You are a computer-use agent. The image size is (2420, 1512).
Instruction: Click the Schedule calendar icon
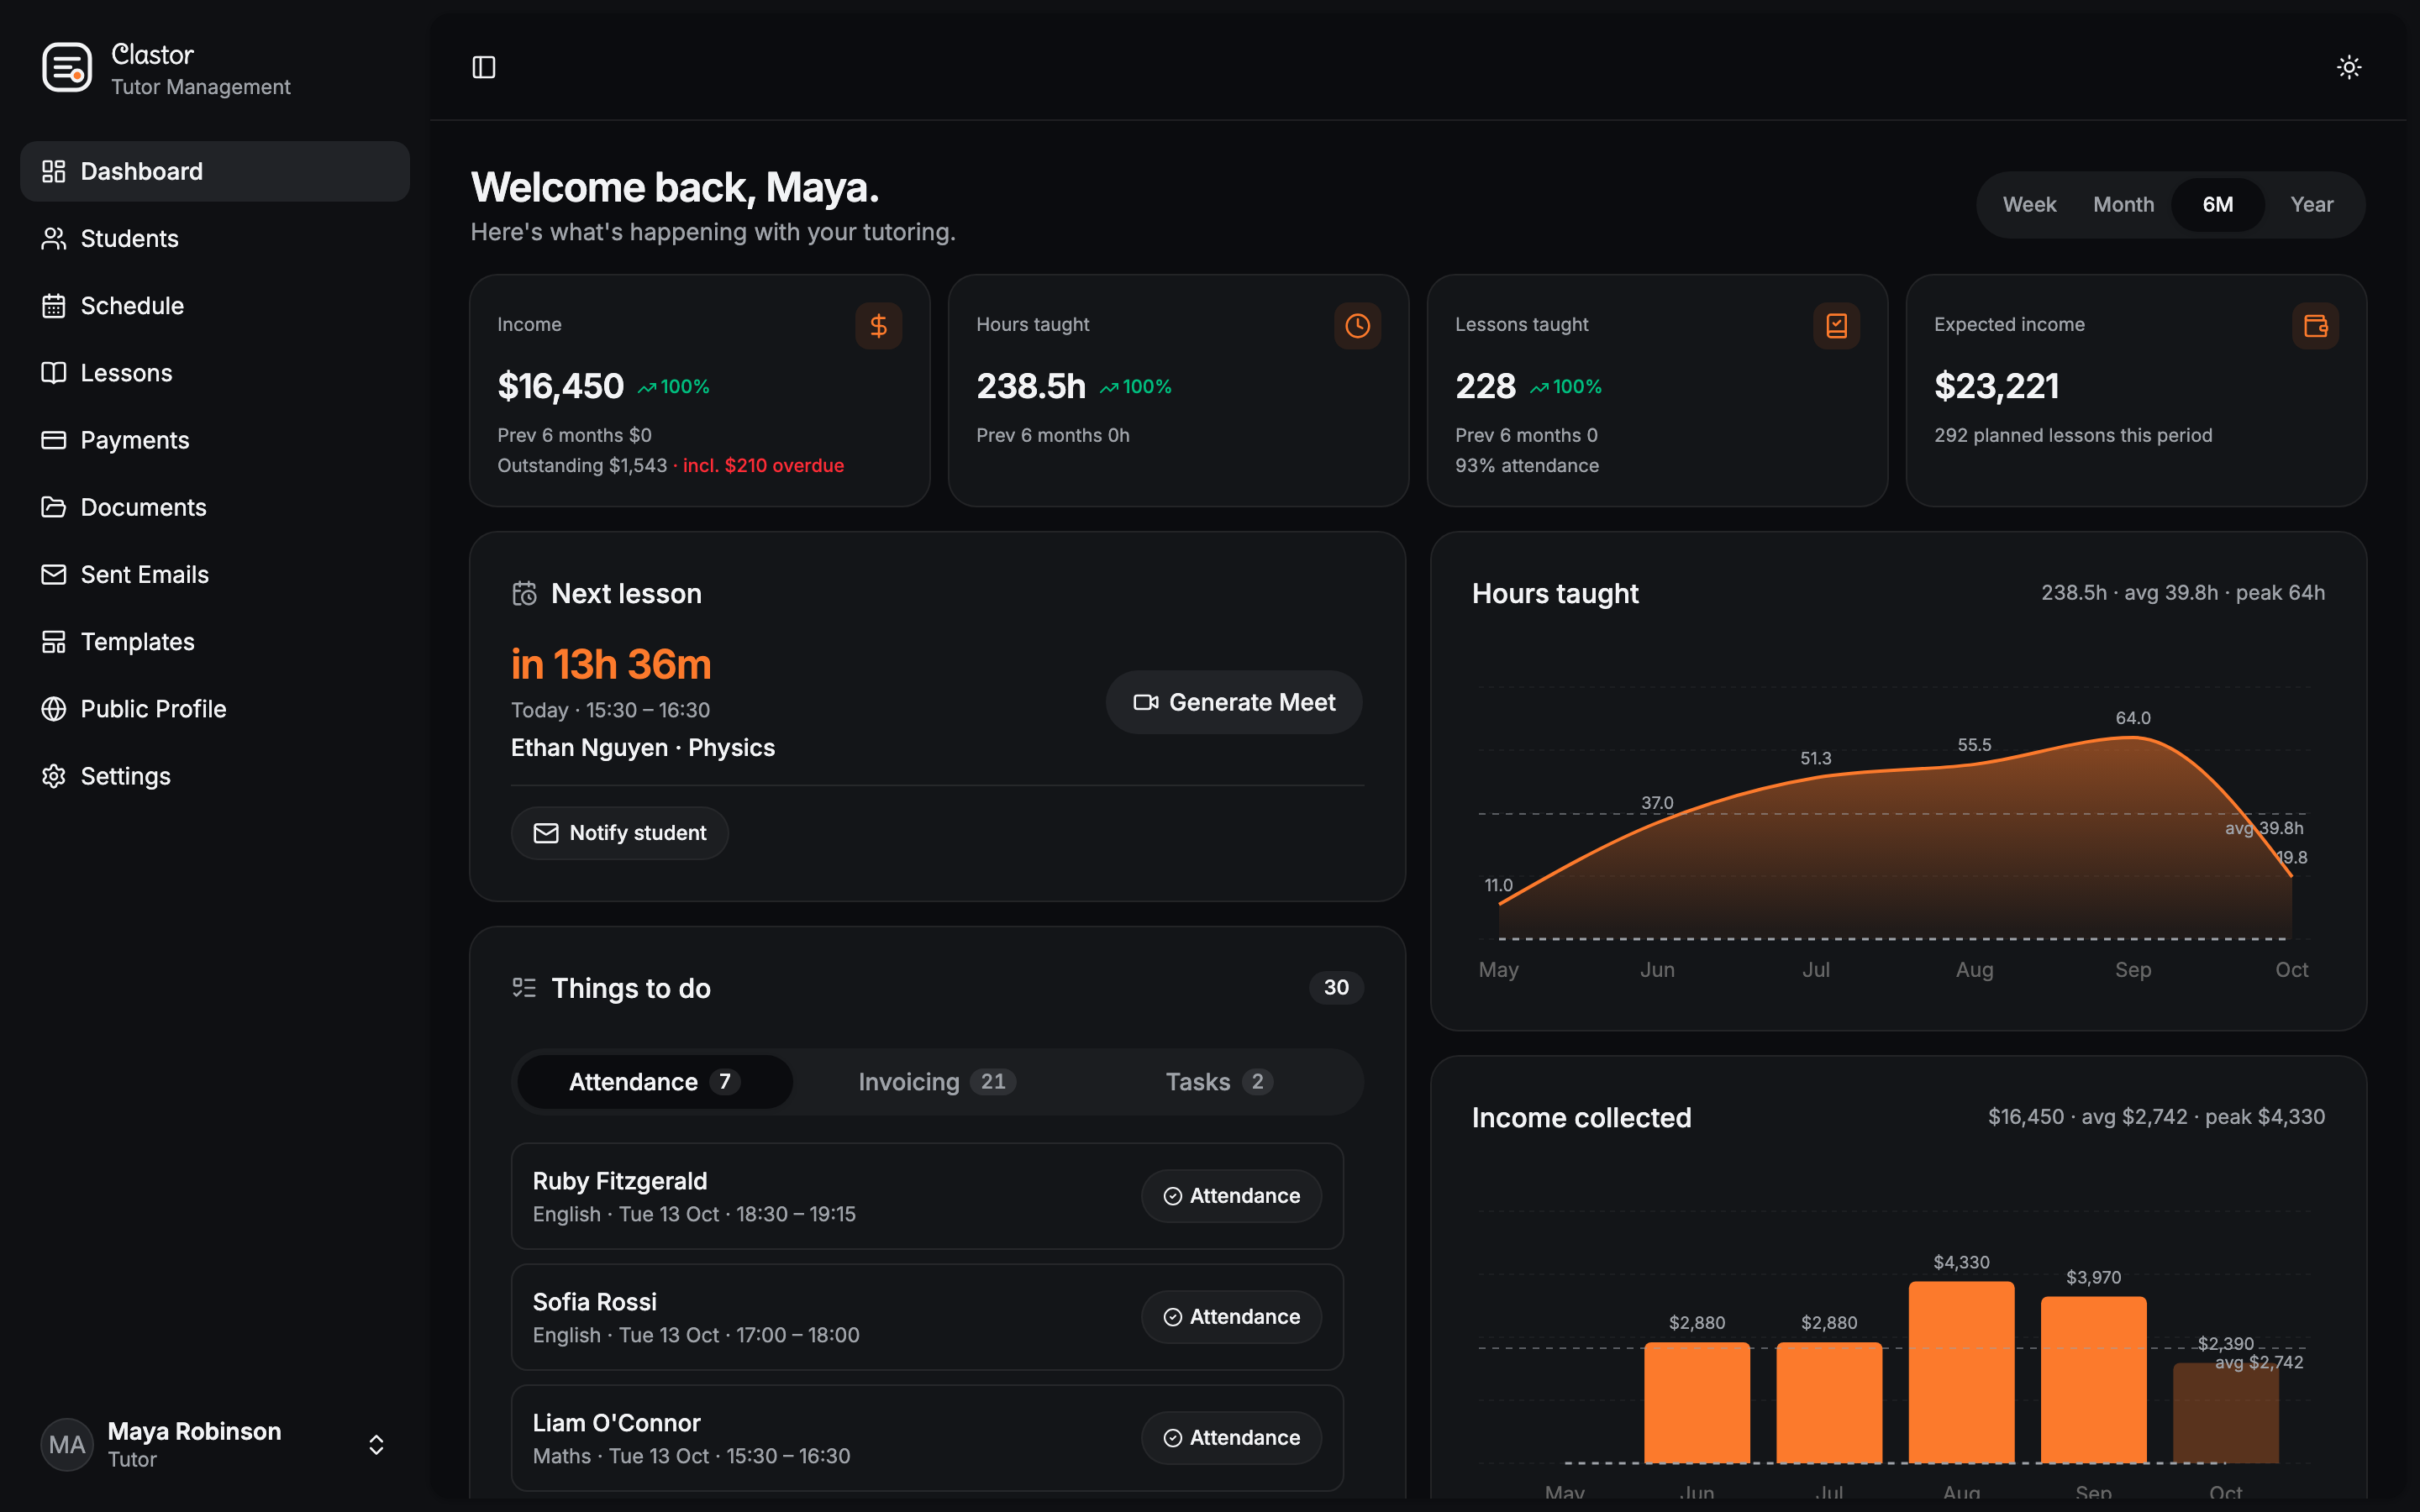click(x=54, y=305)
